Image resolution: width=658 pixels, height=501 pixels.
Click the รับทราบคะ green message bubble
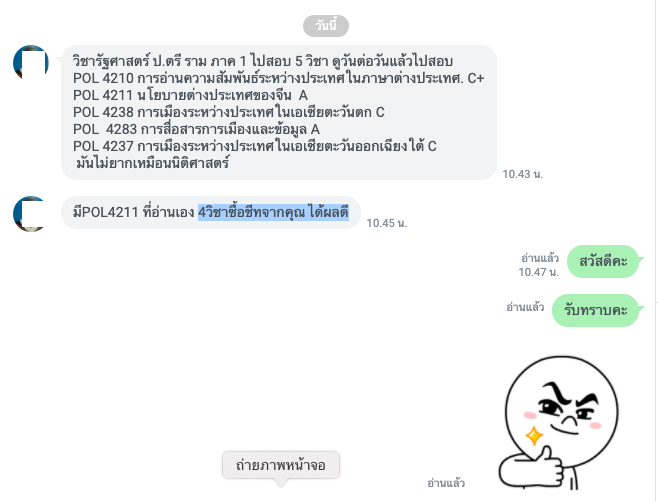(595, 311)
